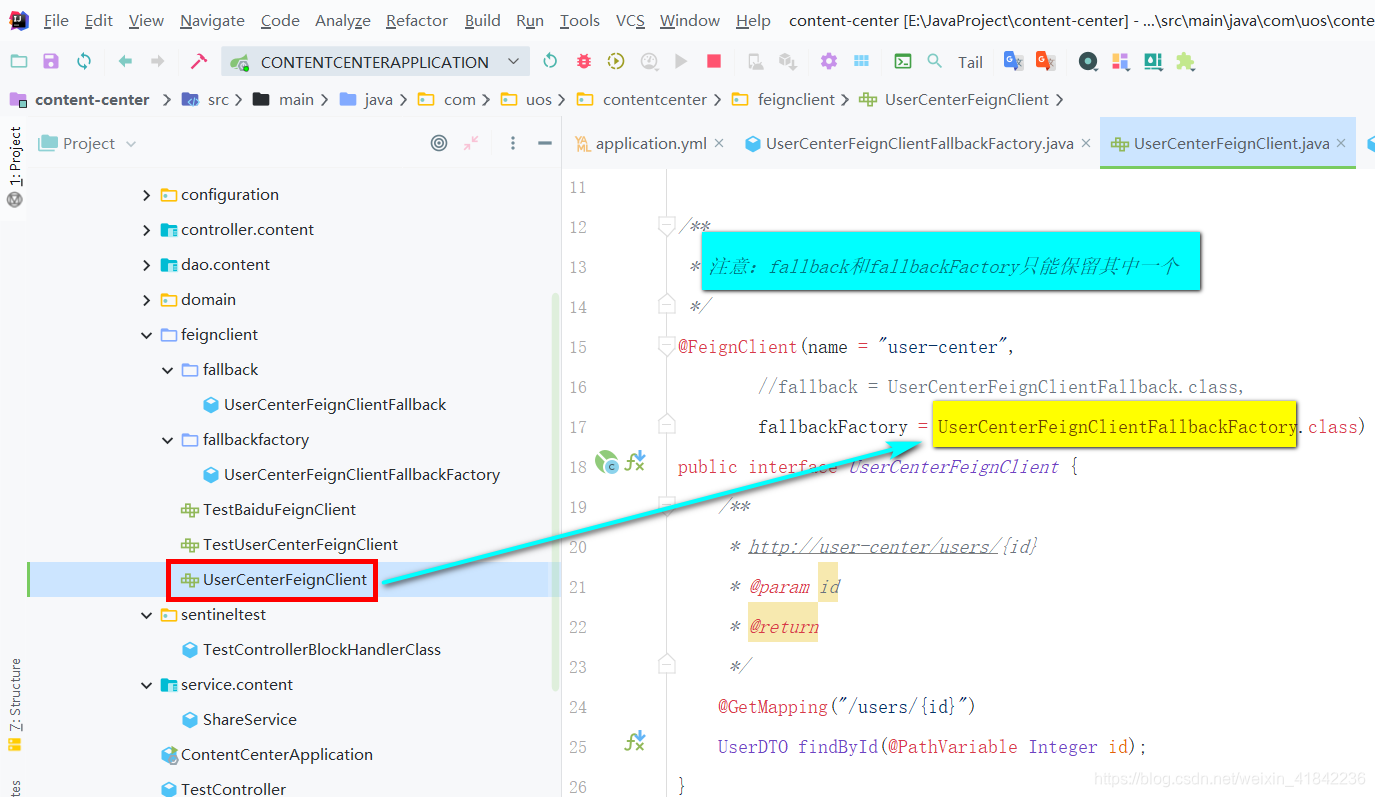Navigate Back with the left arrow
This screenshot has height=797, width=1375.
(x=125, y=62)
